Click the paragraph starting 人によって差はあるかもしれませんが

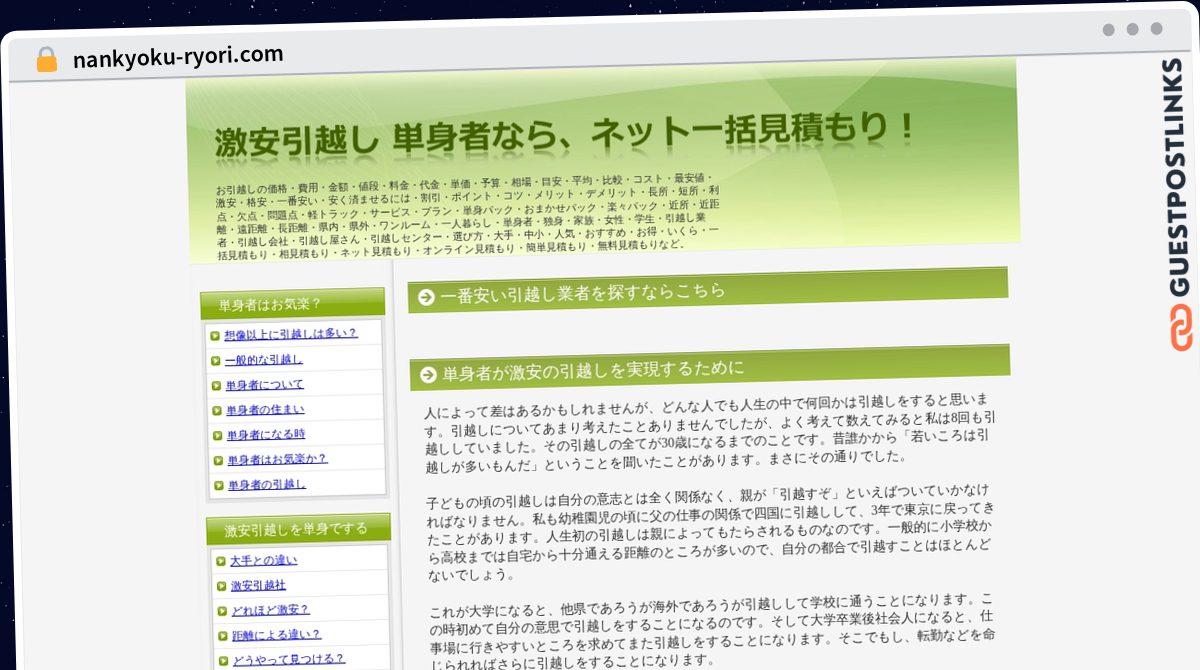point(711,431)
